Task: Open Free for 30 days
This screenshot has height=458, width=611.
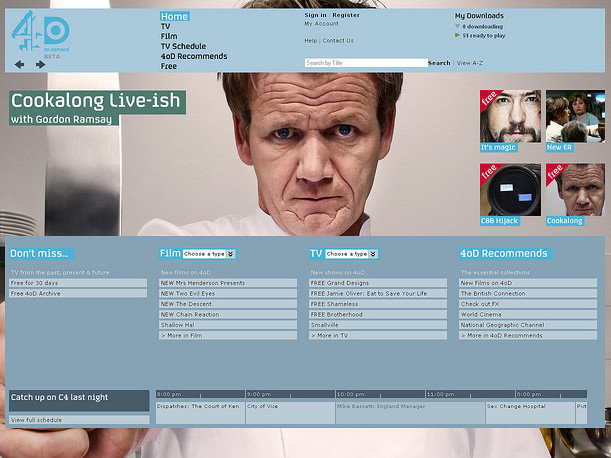Action: pos(78,283)
